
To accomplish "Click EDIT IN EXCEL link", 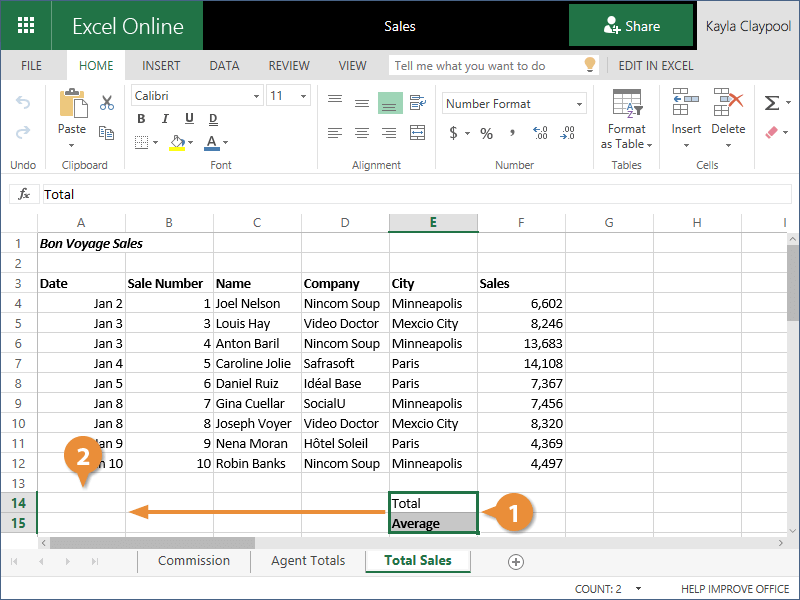I will click(x=655, y=66).
